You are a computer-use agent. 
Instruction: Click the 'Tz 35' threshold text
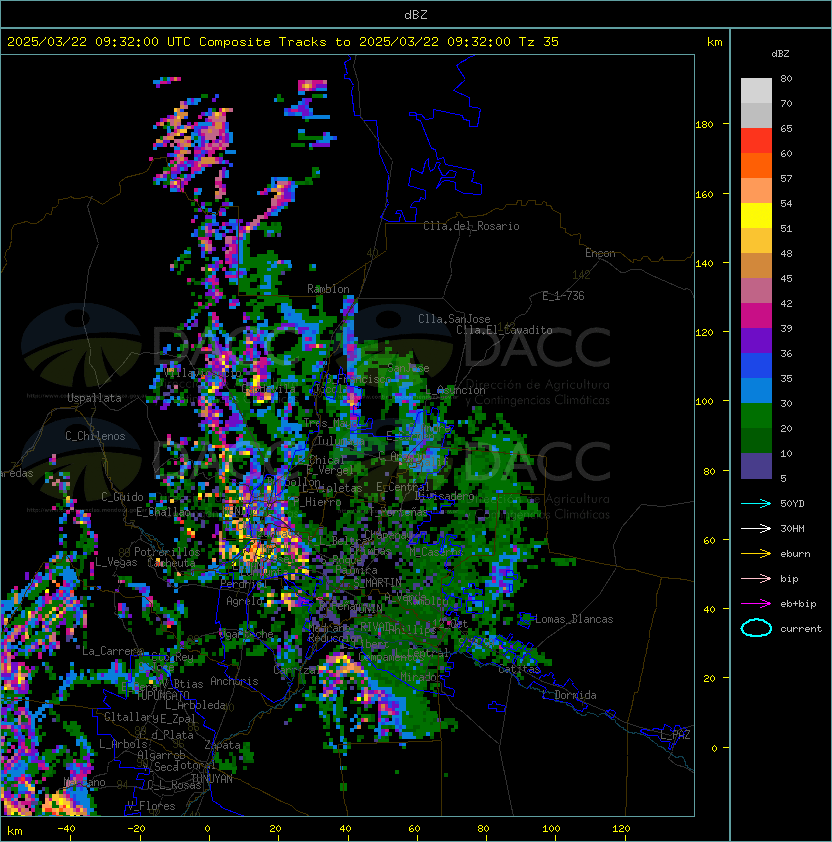click(x=539, y=42)
